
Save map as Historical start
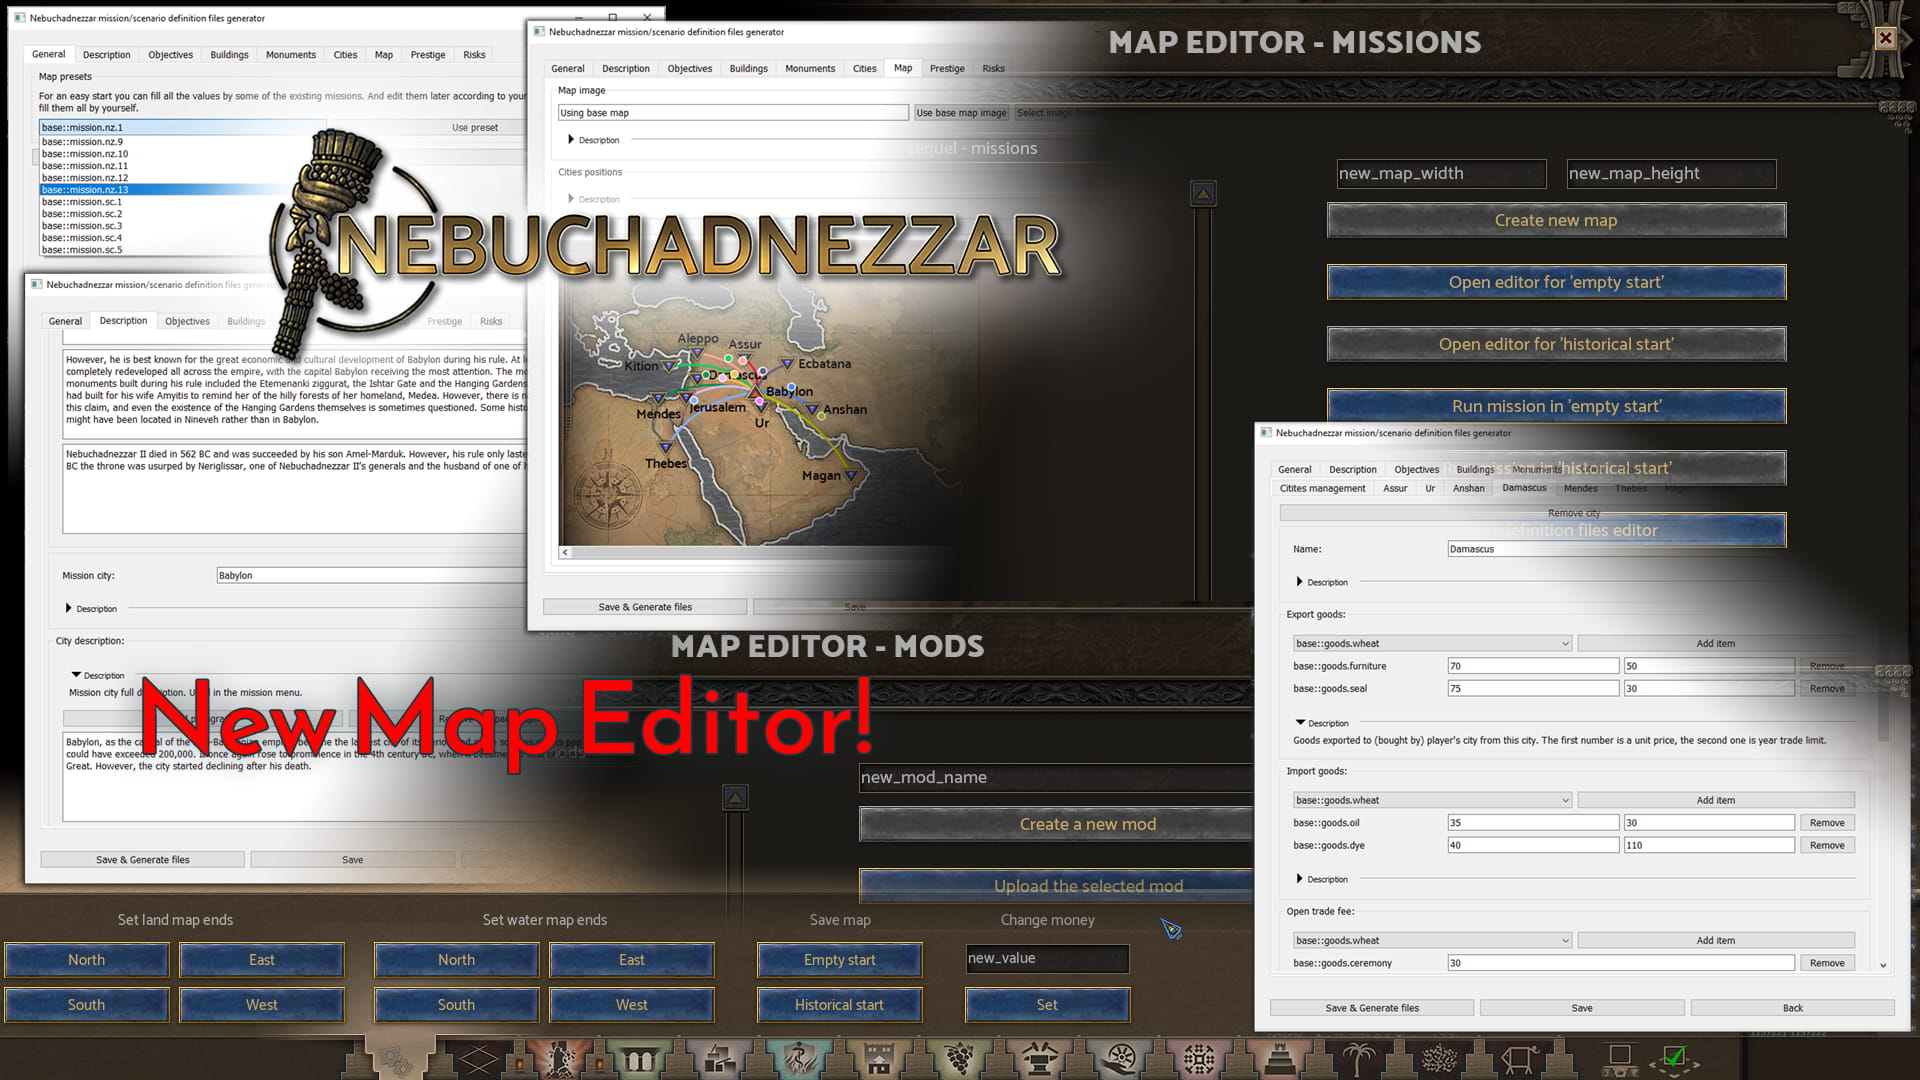pos(839,1005)
